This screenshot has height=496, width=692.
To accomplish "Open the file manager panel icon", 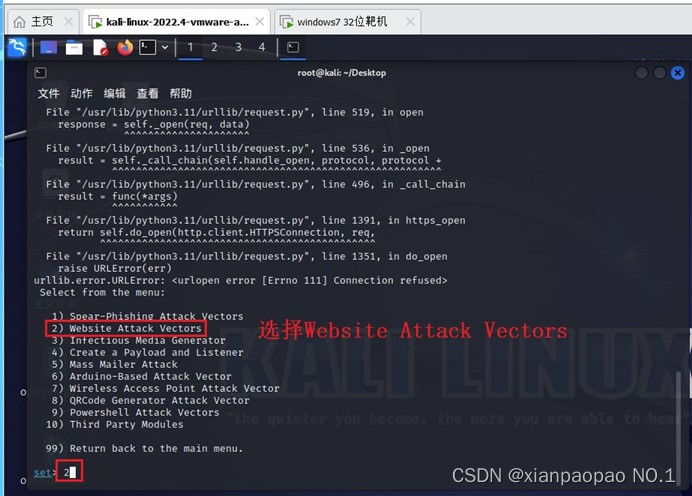I will (74, 48).
